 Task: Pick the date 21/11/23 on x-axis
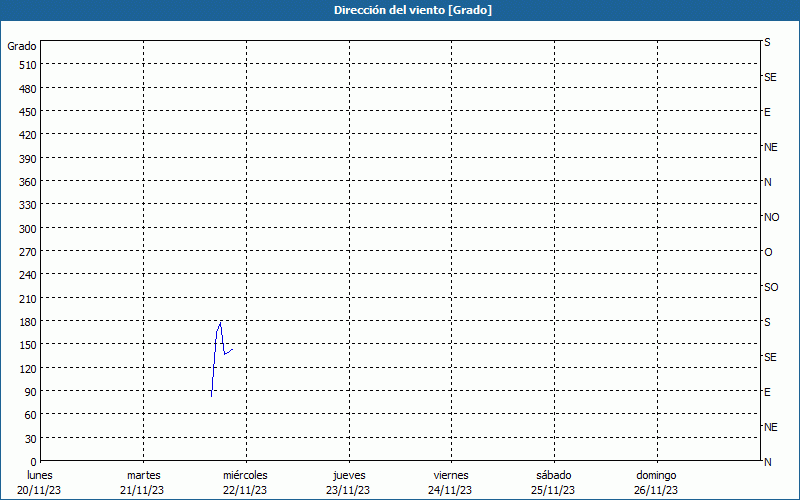click(x=142, y=490)
